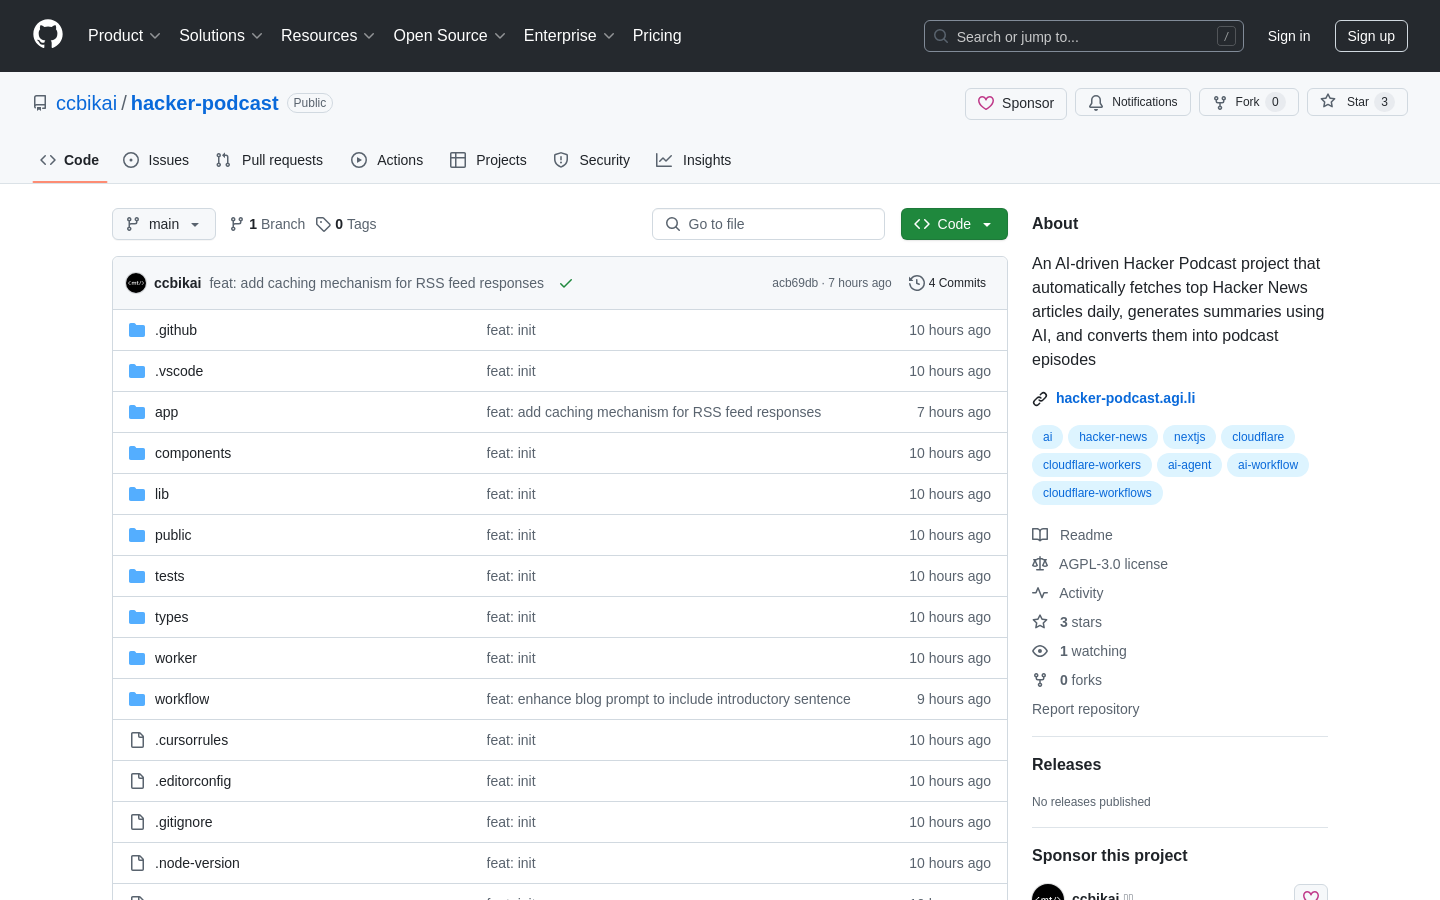Select the hacker-news topic tag

[x=1113, y=437]
